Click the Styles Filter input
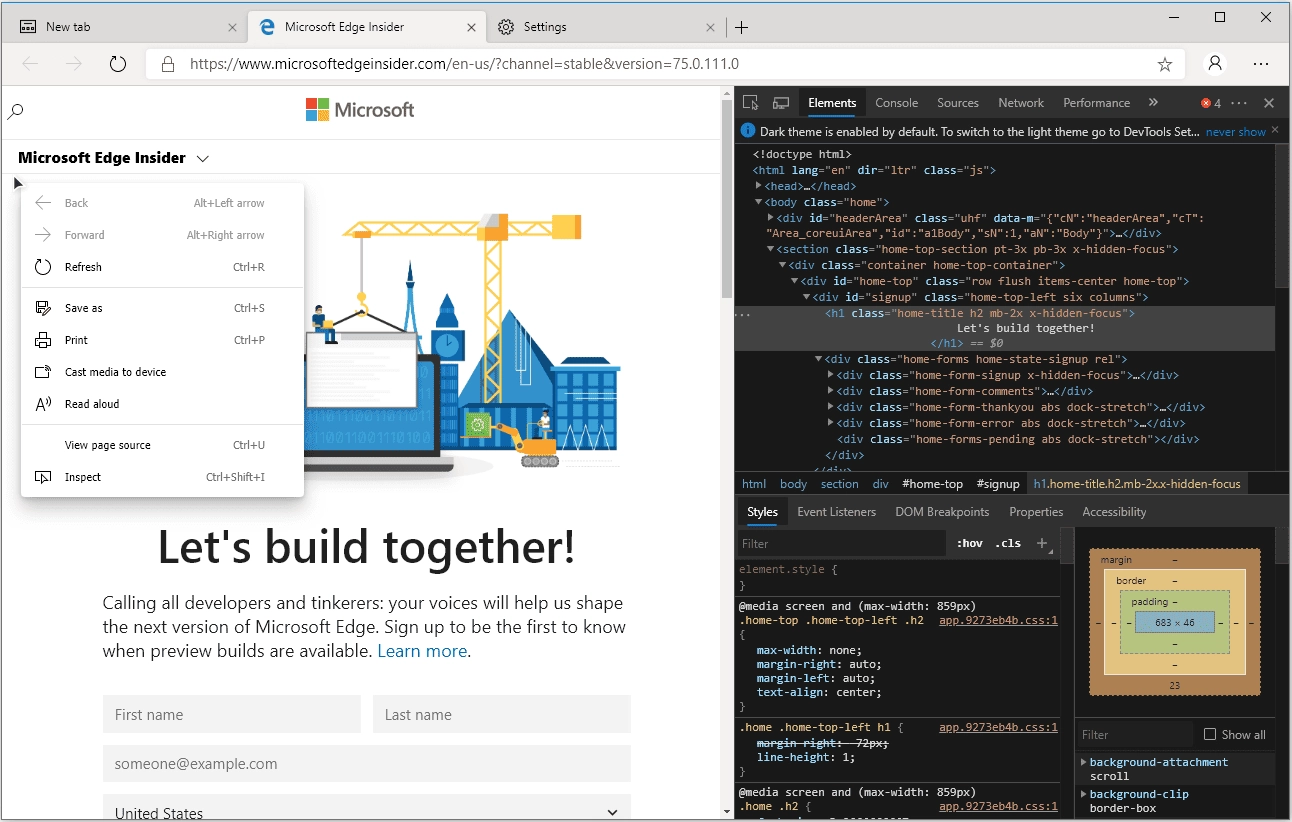Screen dimensions: 1292x822 [841, 543]
